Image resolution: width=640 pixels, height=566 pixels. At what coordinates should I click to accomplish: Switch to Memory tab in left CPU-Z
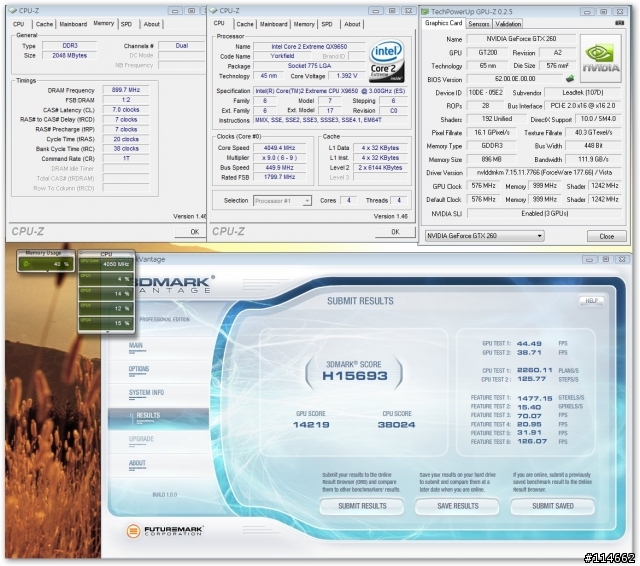coord(104,23)
